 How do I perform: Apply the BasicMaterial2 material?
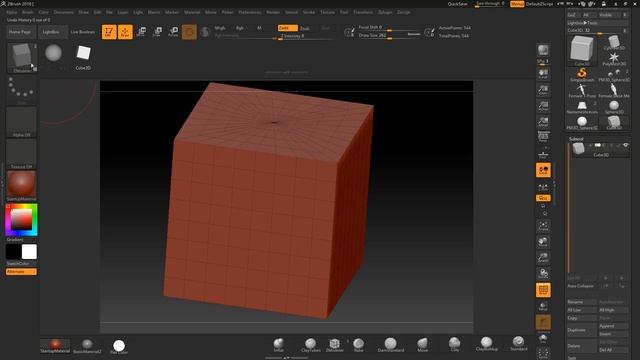[x=87, y=346]
